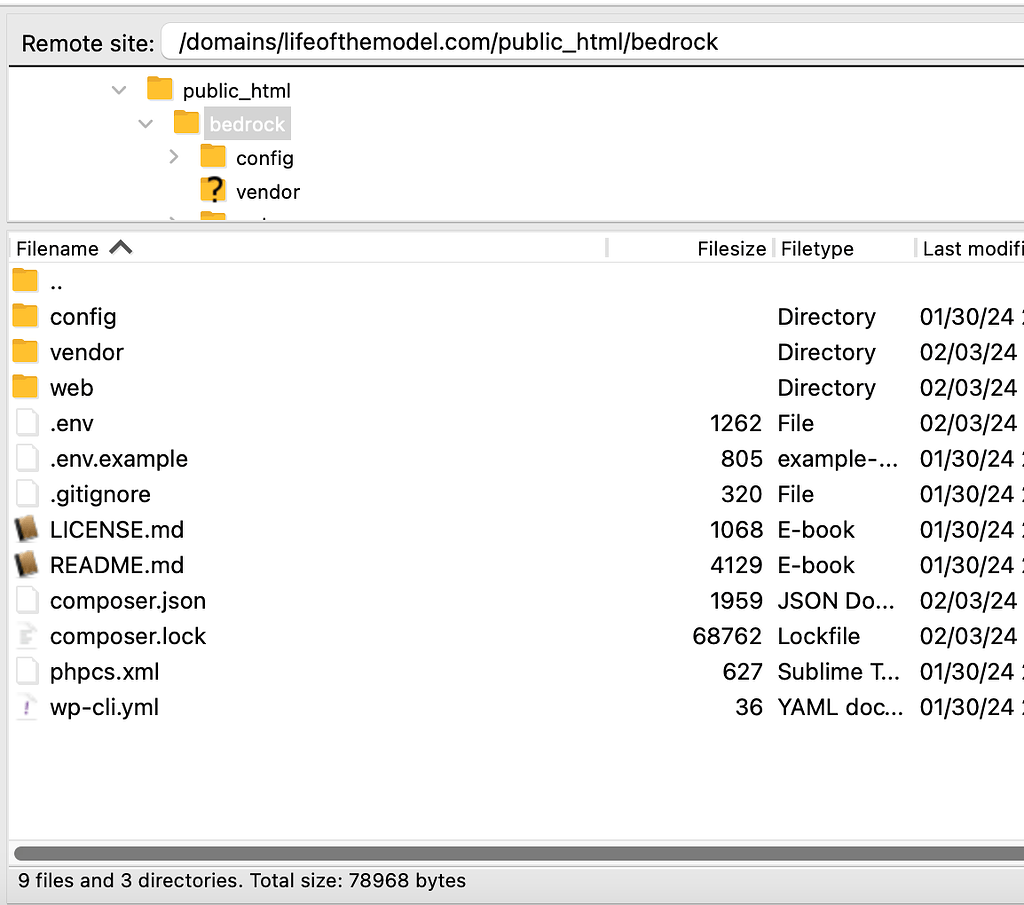Open the config folder icon in file list
Viewport: 1024px width, 905px height.
[x=24, y=316]
